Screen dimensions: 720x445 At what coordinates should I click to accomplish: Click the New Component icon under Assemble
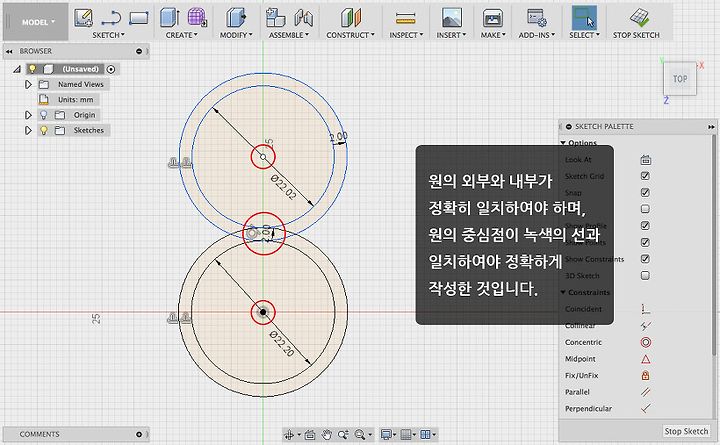[276, 18]
